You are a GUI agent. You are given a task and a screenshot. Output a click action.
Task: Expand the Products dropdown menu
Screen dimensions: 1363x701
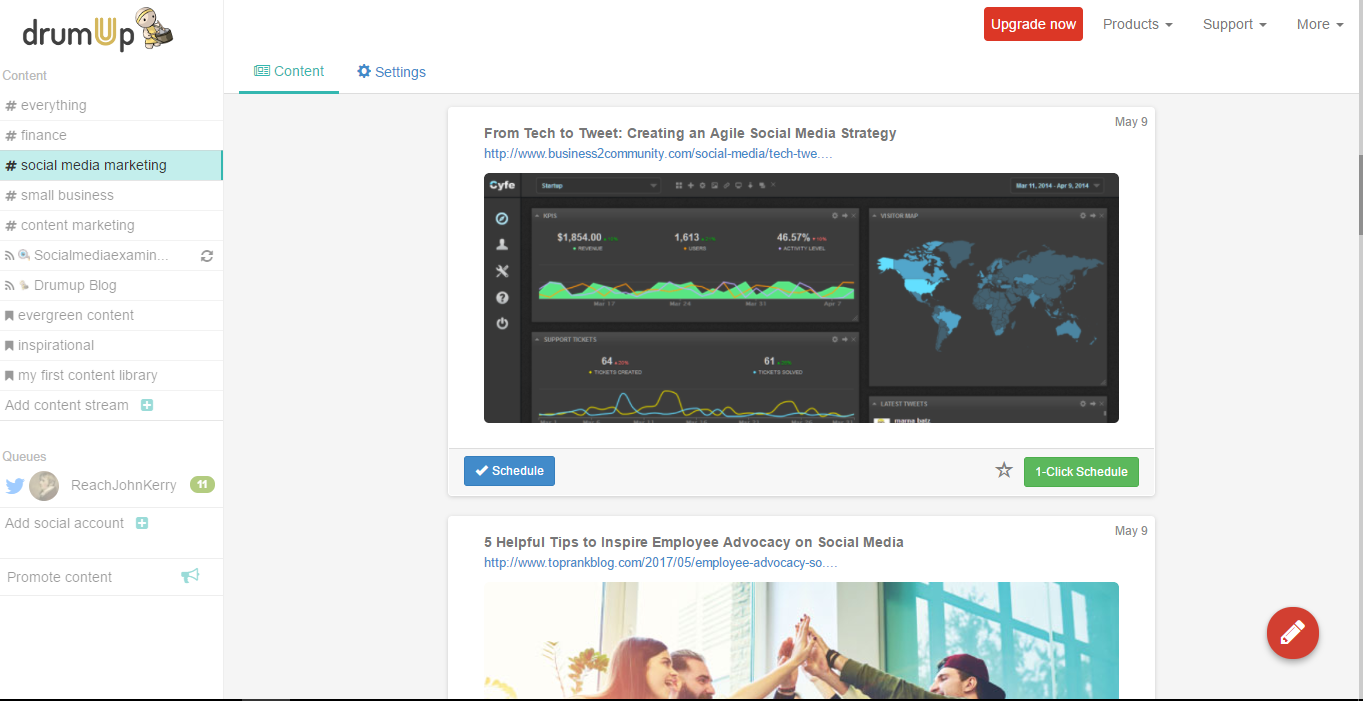[x=1137, y=24]
